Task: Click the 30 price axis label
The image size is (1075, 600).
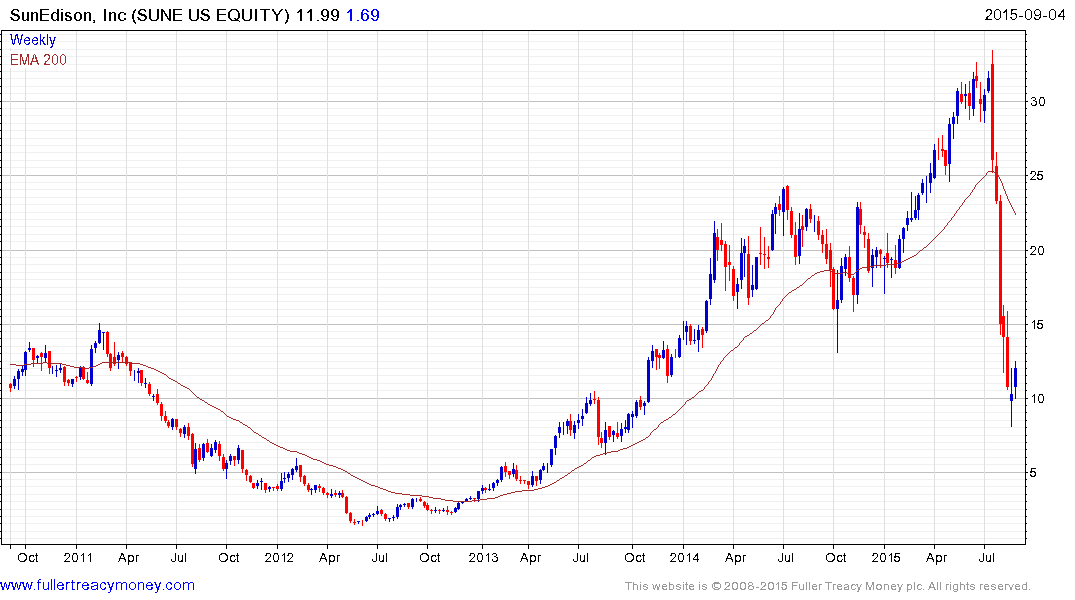Action: pyautogui.click(x=1037, y=101)
